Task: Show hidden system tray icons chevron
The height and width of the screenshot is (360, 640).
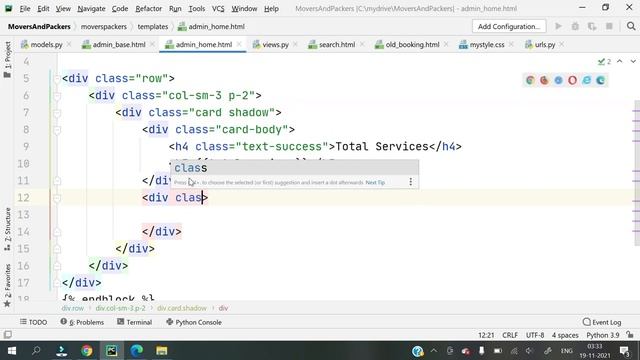Action: pos(433,351)
